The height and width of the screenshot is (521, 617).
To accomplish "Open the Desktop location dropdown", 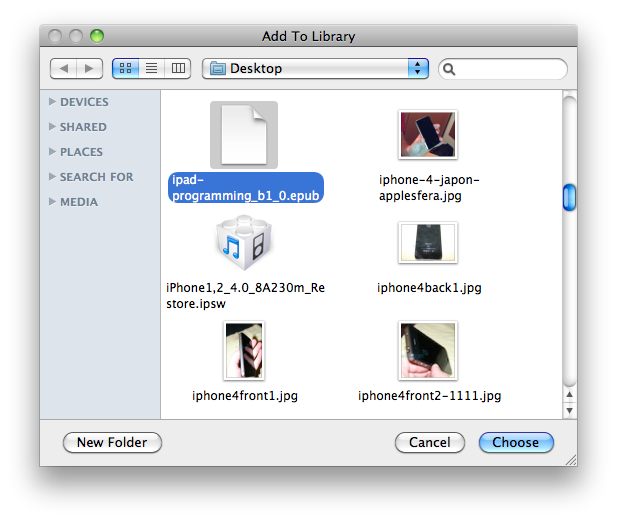I will [315, 68].
